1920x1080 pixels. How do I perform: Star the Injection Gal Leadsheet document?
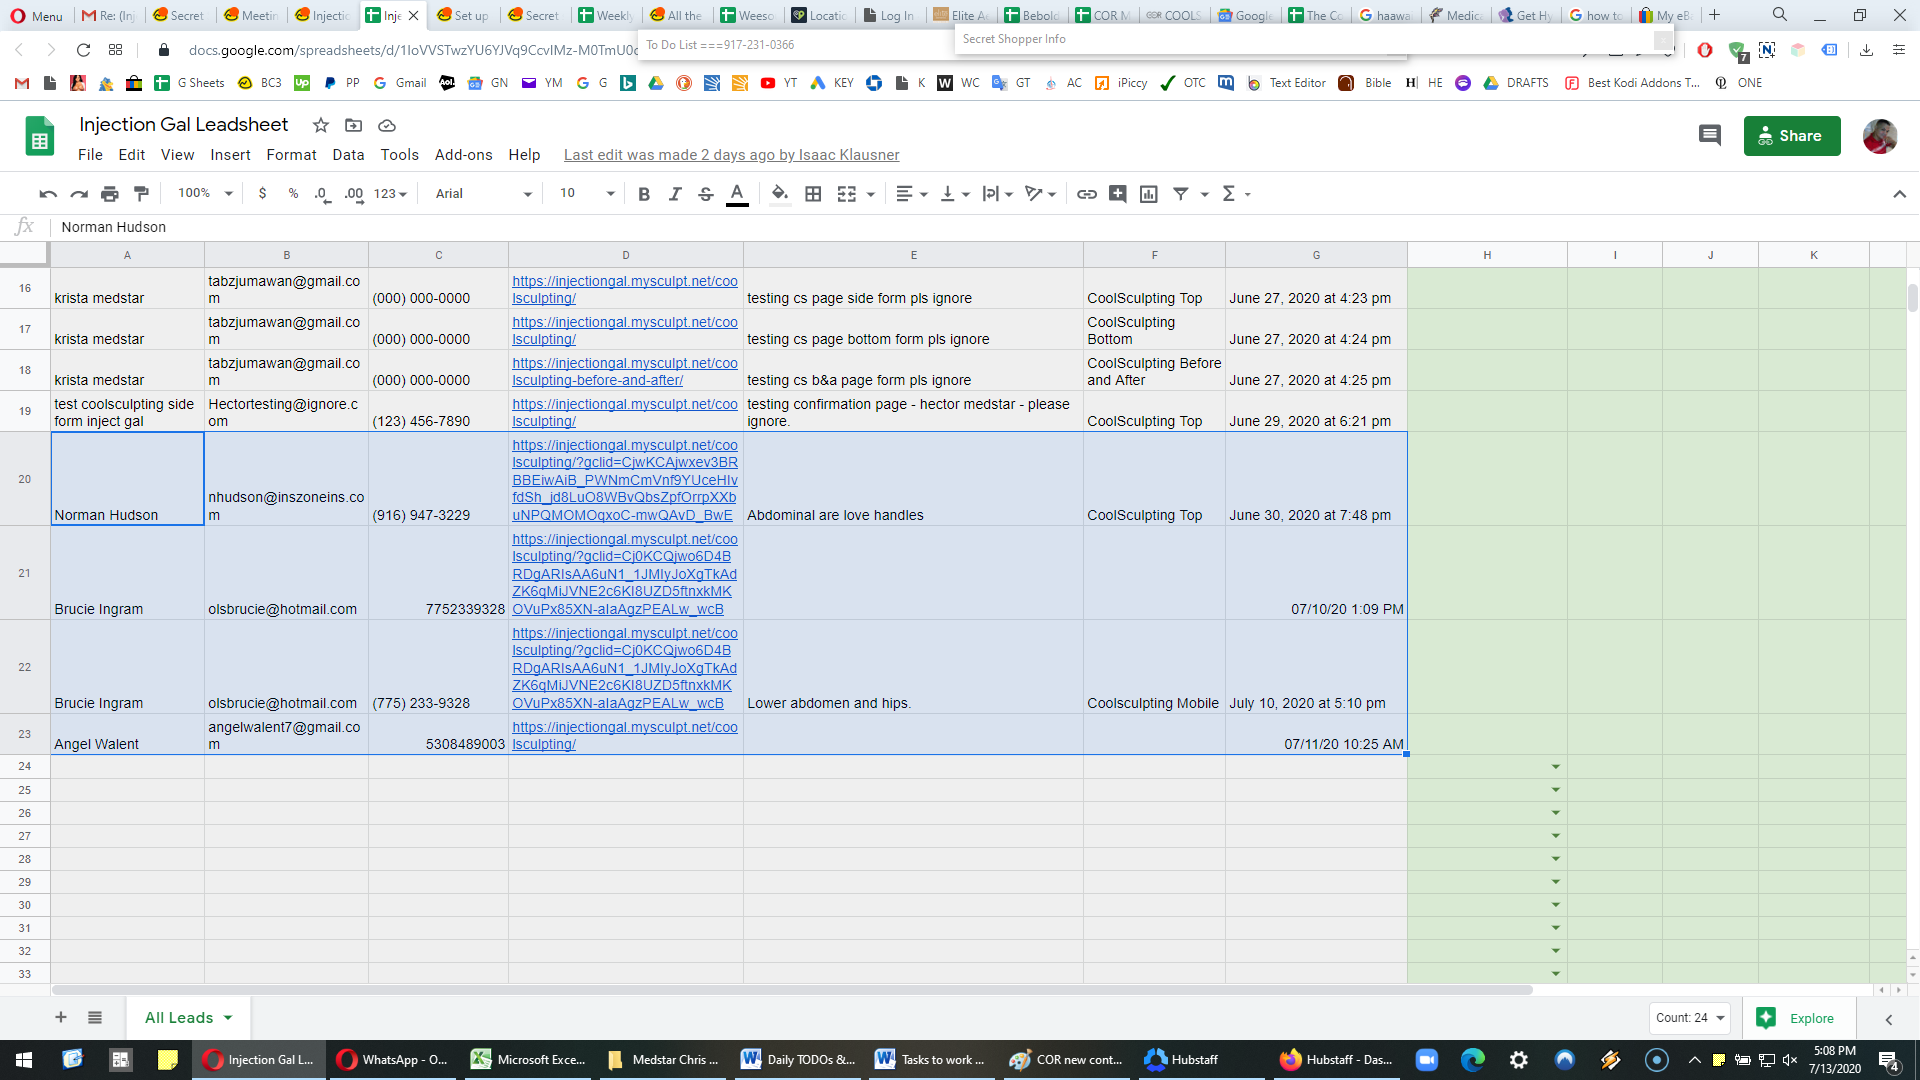[321, 125]
